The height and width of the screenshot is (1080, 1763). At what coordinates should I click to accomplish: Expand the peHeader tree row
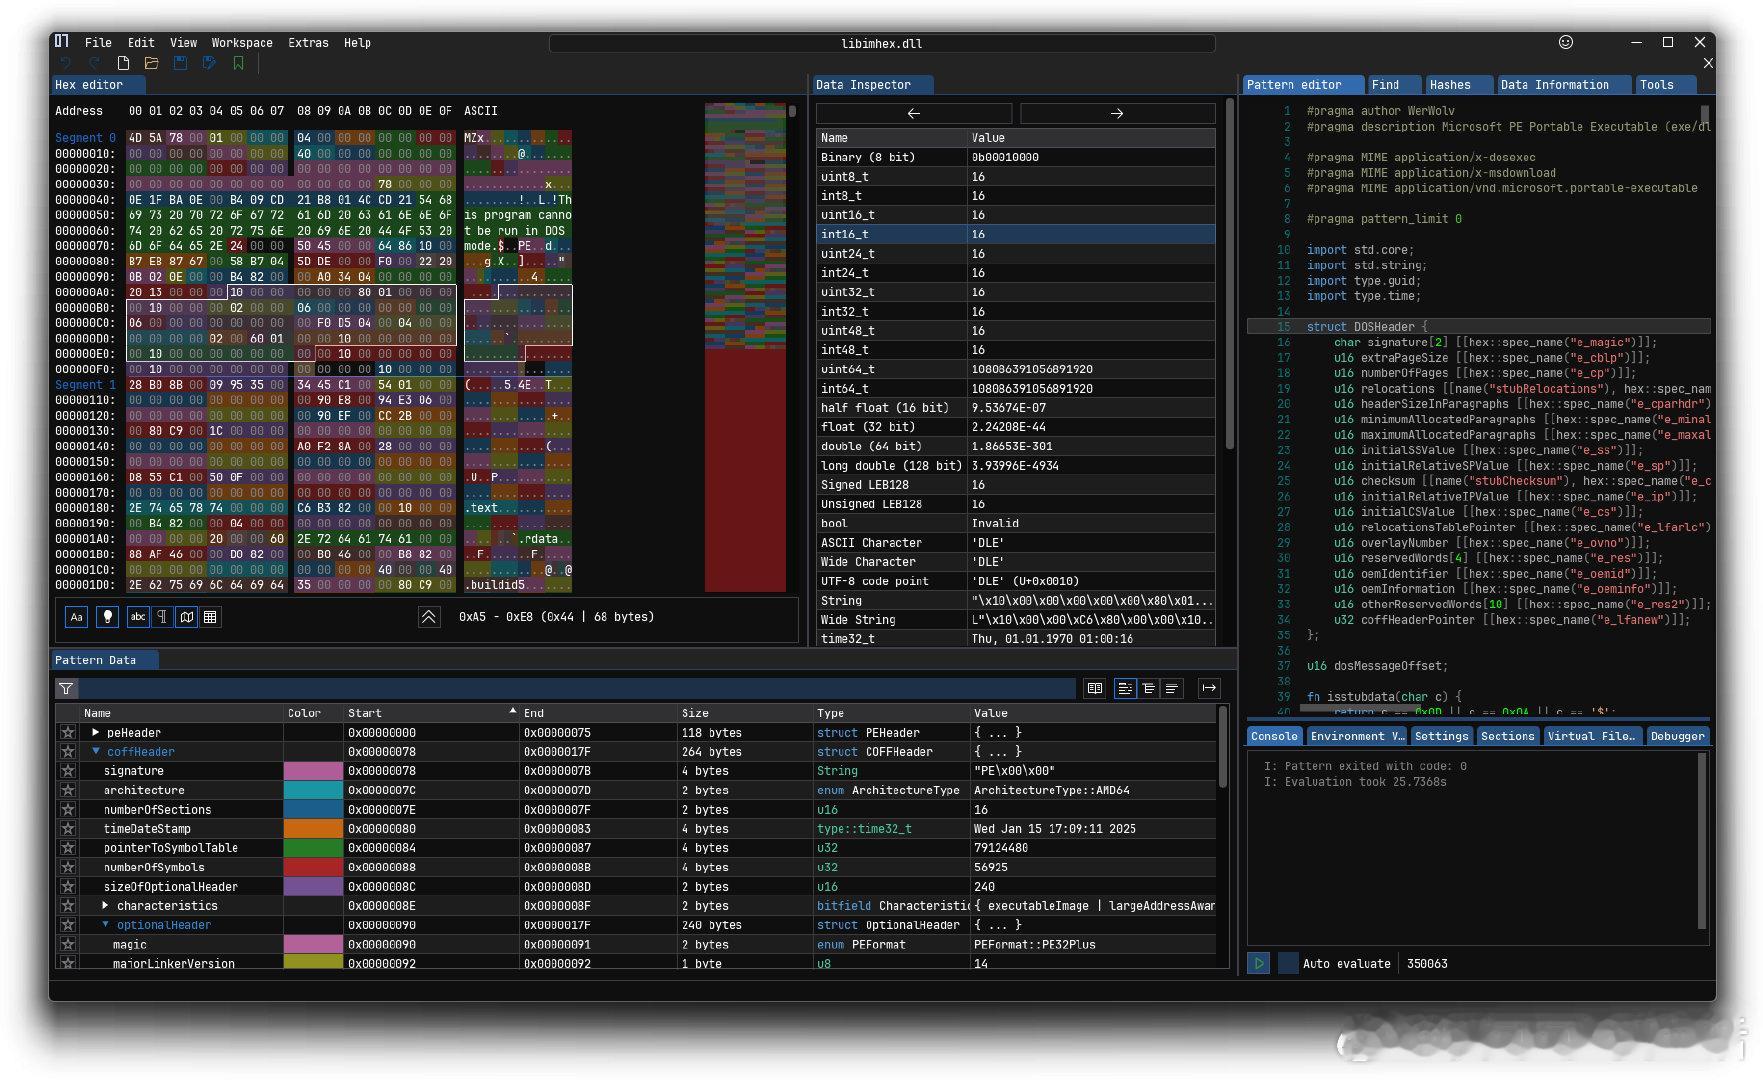click(96, 733)
